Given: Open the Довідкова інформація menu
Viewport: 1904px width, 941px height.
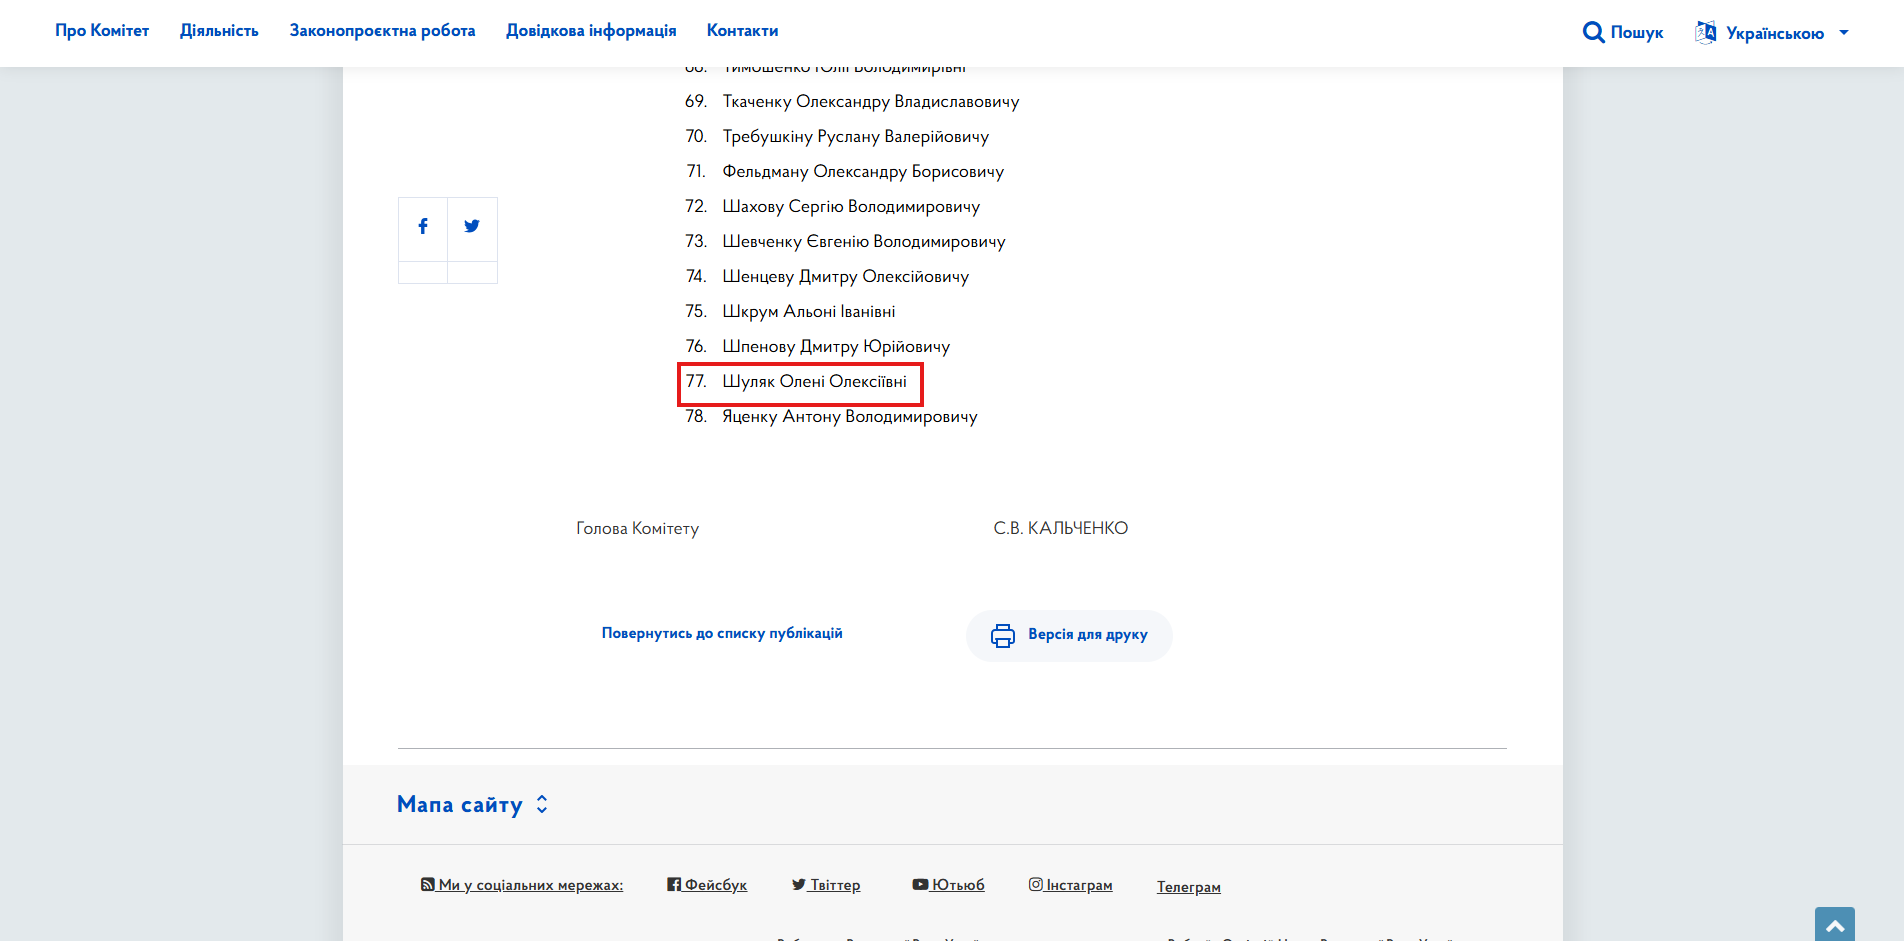Looking at the screenshot, I should click(x=591, y=31).
